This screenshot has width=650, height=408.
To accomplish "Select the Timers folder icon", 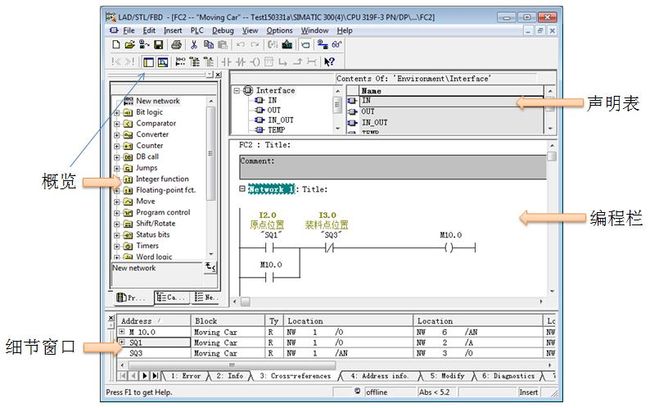I will 129,246.
